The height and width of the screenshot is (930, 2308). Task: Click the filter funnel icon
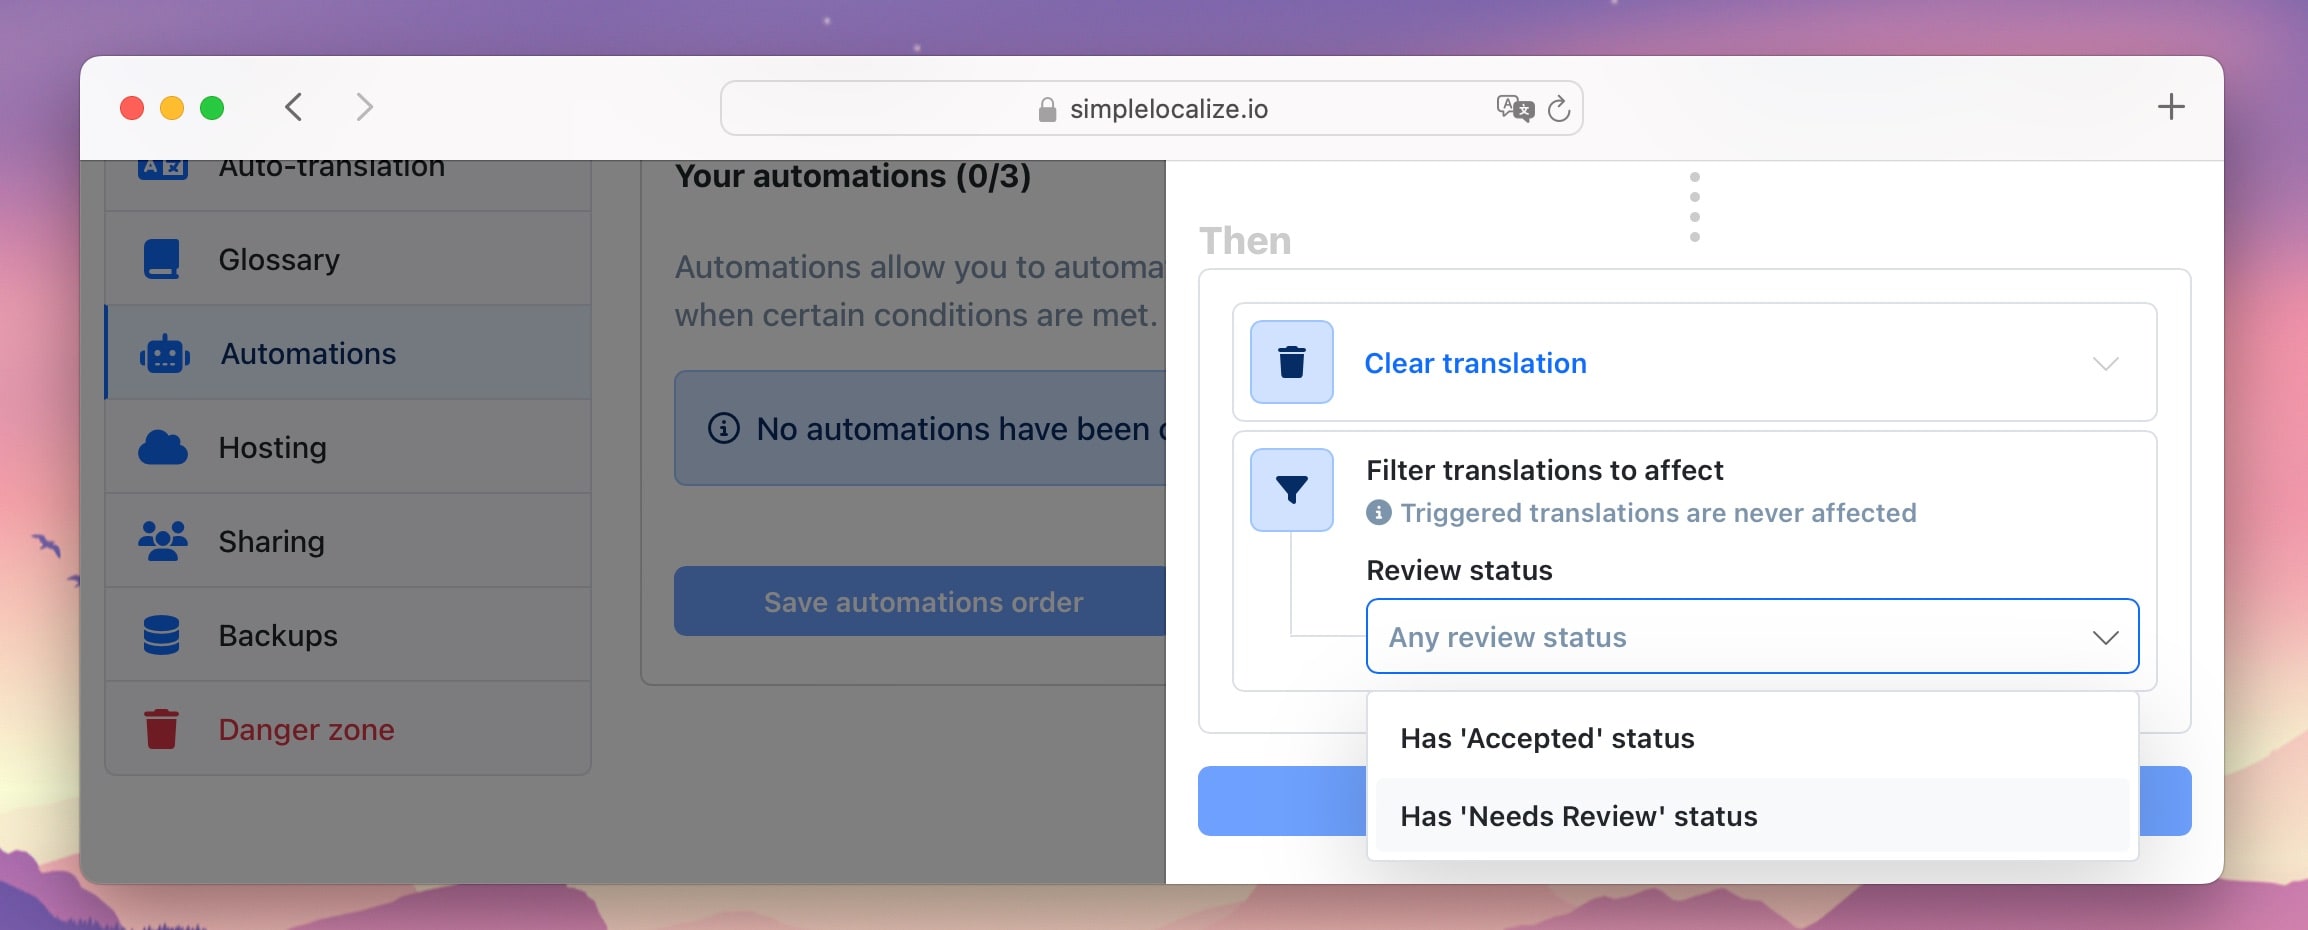(1291, 490)
